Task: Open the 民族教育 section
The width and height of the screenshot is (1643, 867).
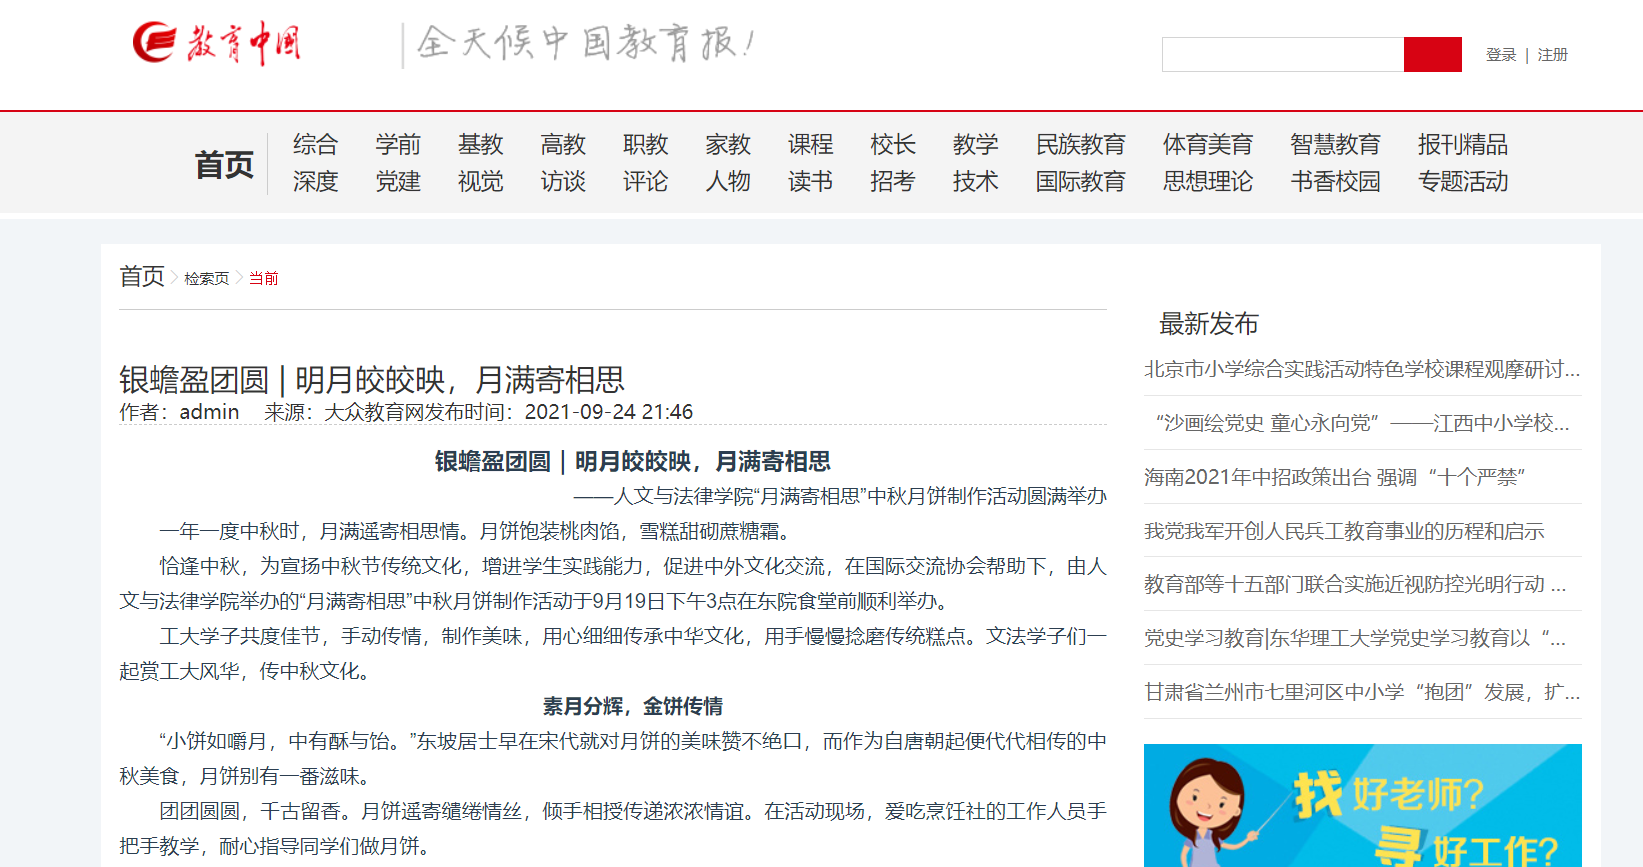Action: [x=1080, y=145]
